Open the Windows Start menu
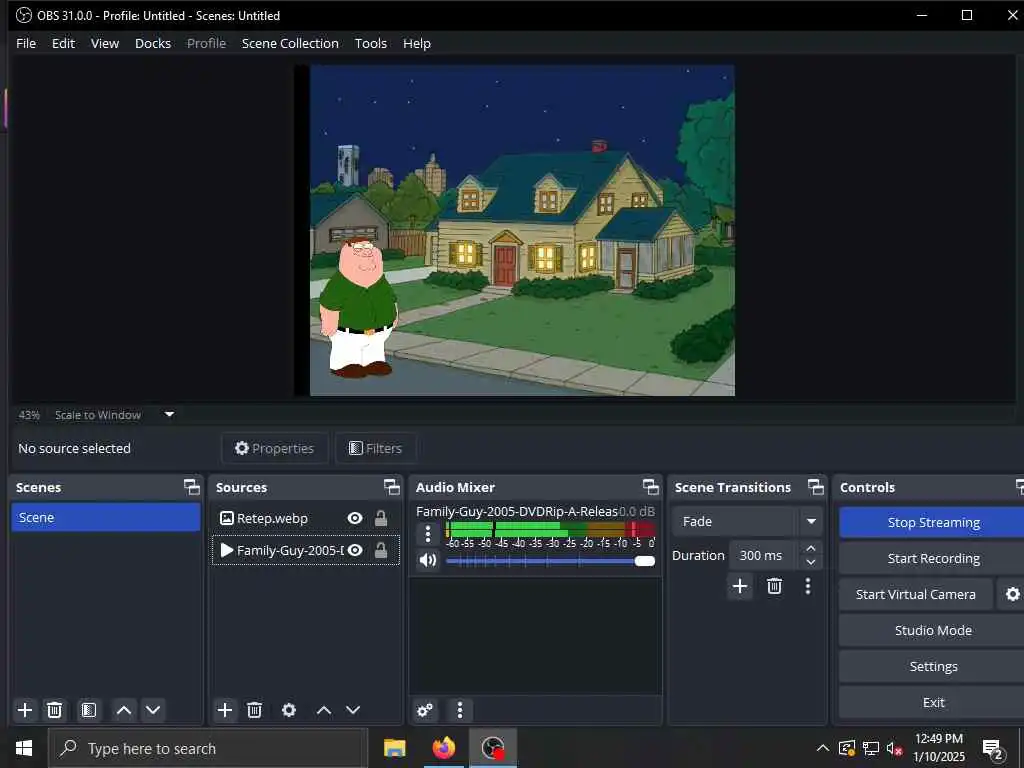The image size is (1024, 768). (x=24, y=748)
